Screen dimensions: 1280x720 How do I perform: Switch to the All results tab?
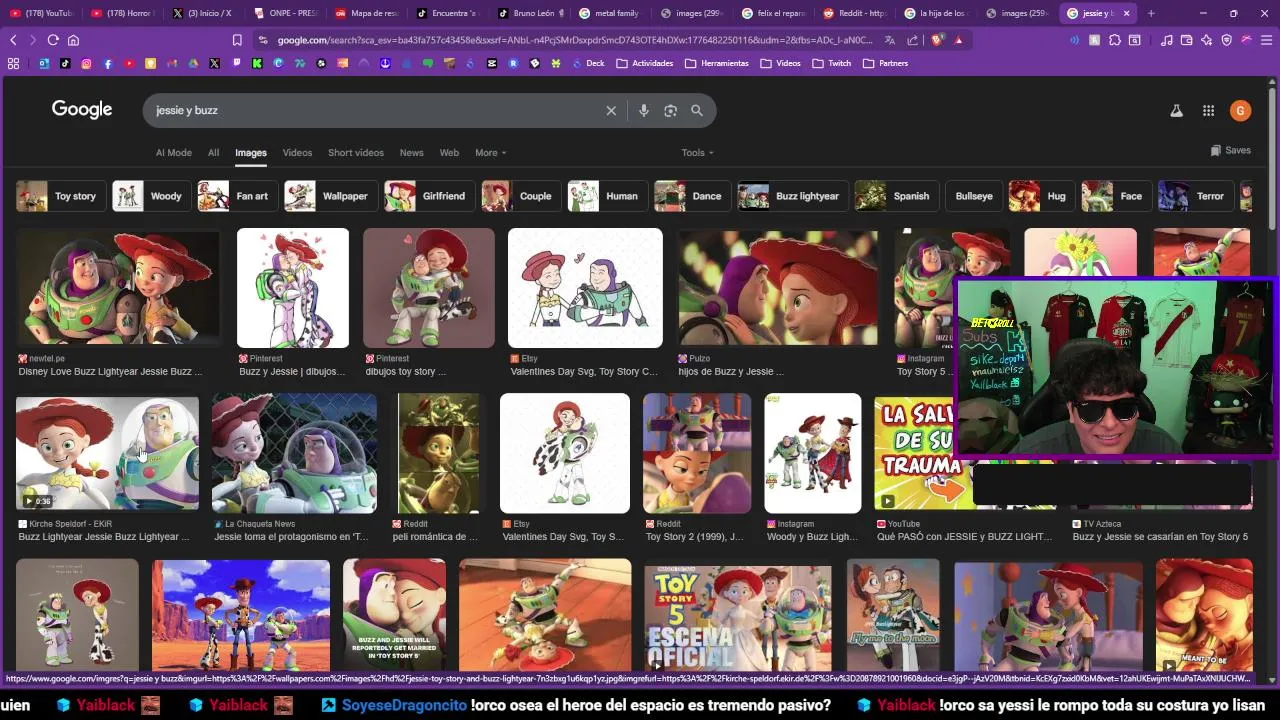[213, 153]
